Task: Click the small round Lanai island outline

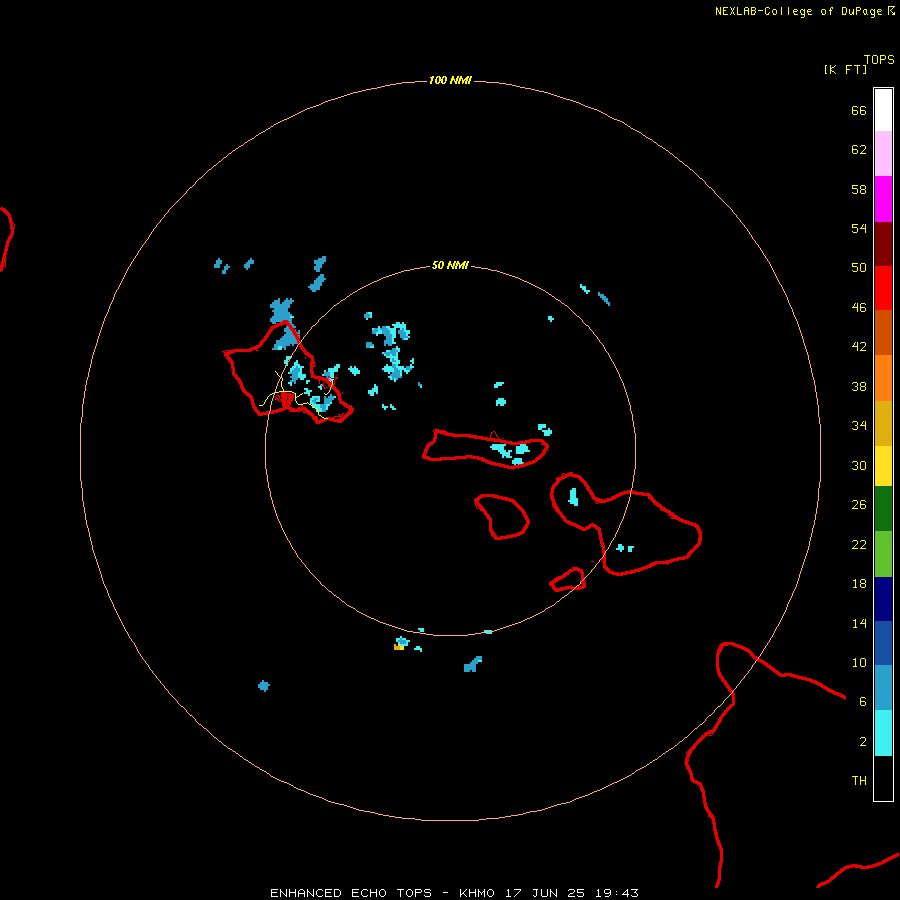Action: click(x=502, y=517)
